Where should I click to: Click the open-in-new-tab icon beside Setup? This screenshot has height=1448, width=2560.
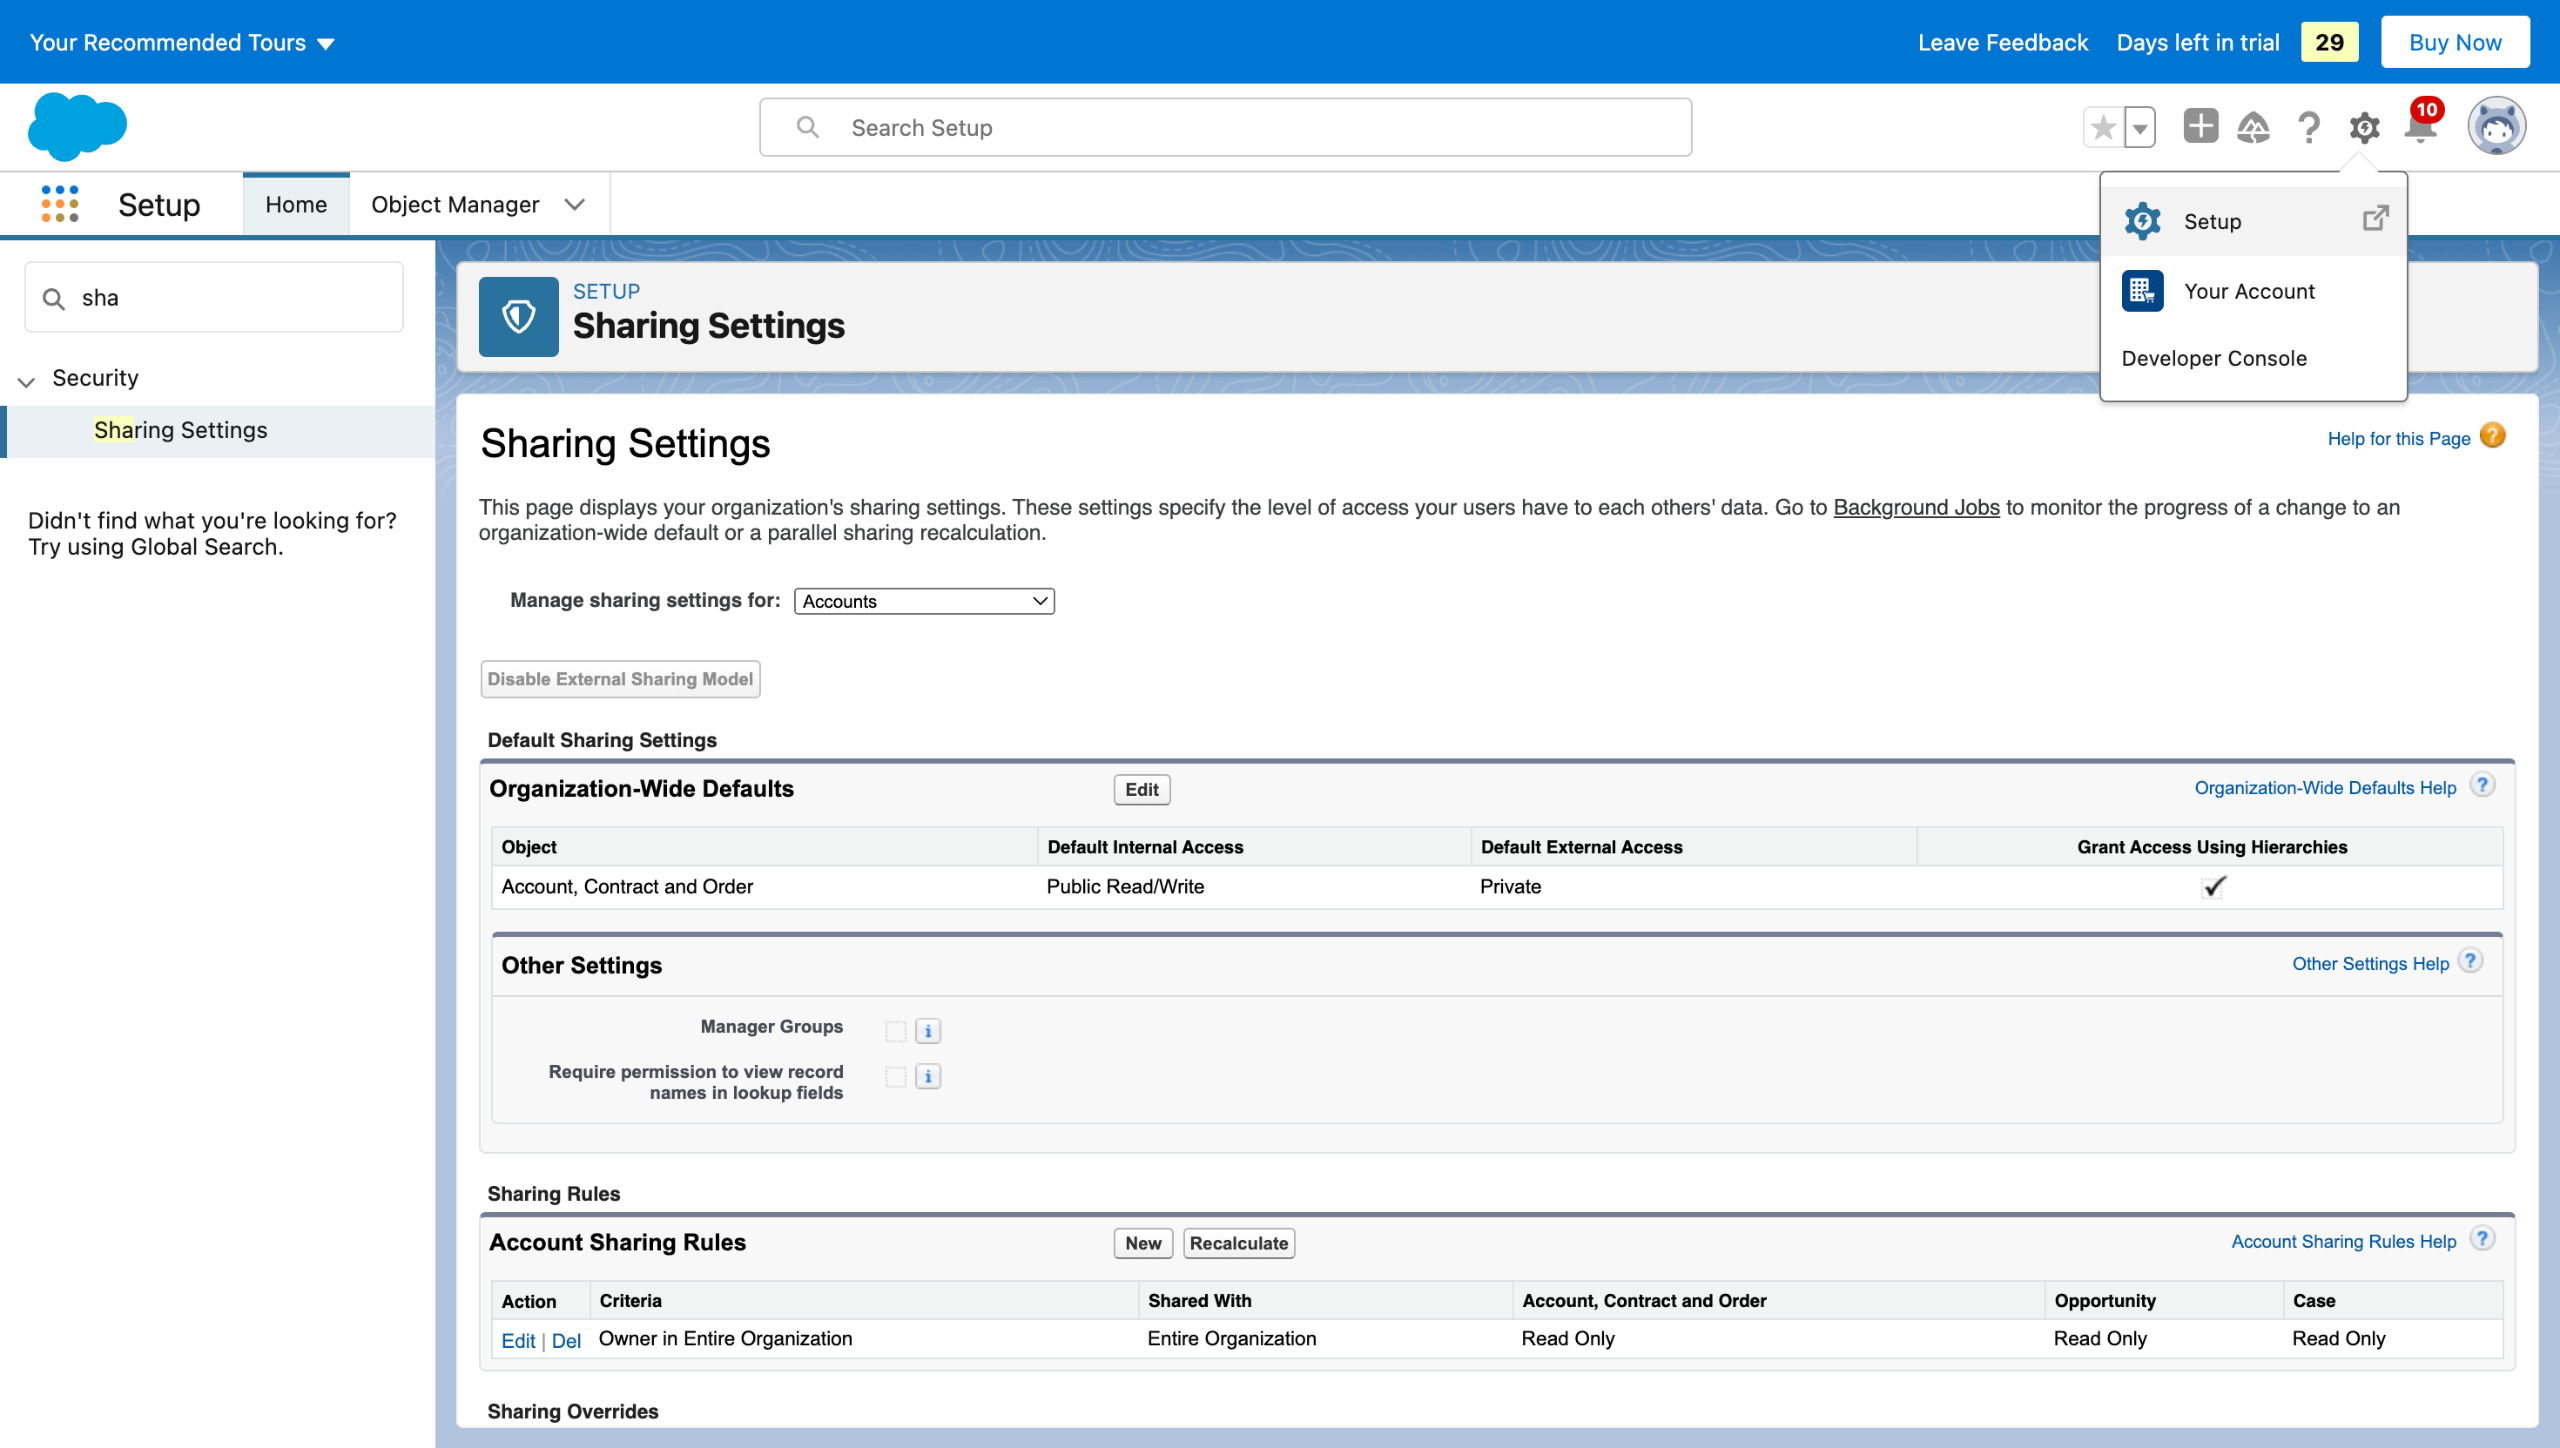coord(2376,218)
